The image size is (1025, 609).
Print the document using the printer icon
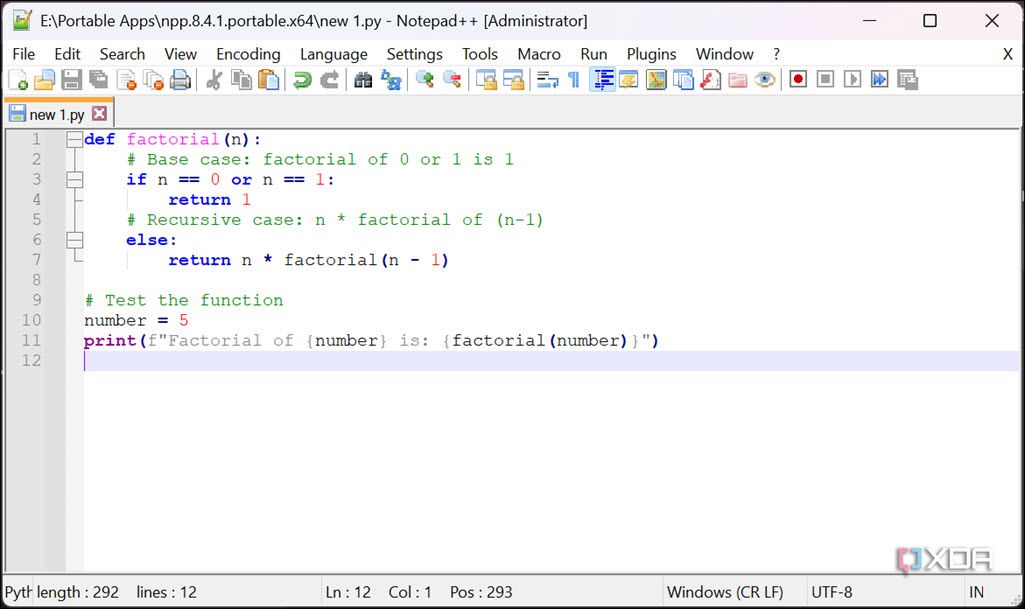pos(180,80)
